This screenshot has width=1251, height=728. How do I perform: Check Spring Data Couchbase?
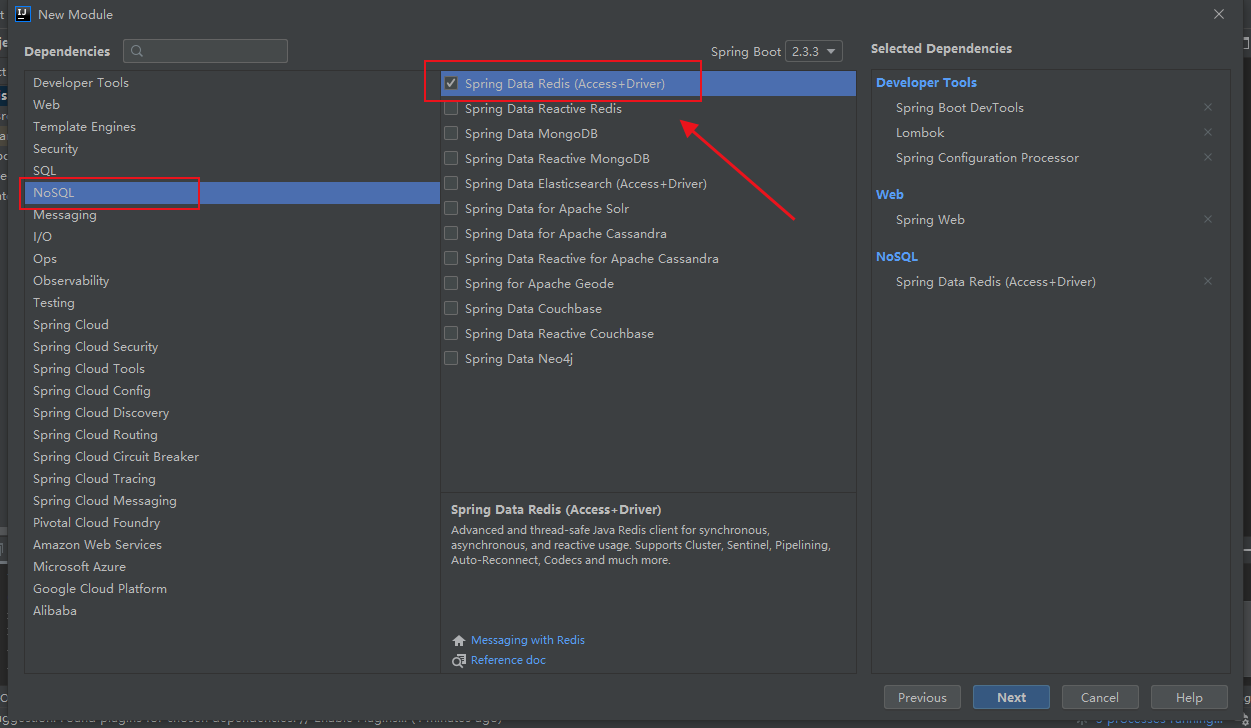click(451, 308)
